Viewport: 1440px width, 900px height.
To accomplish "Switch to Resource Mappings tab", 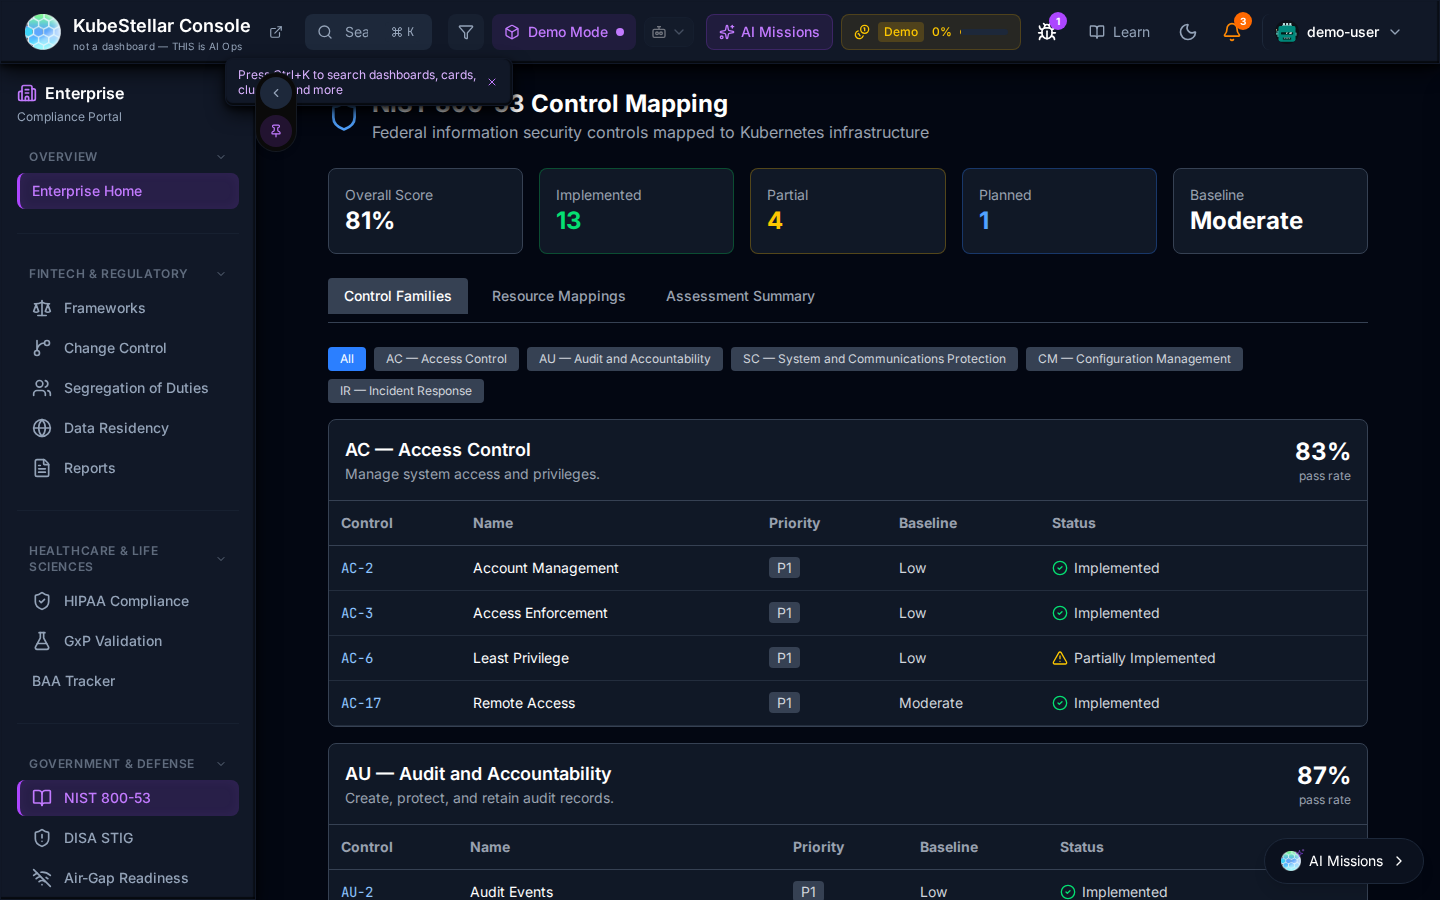I will click(558, 296).
